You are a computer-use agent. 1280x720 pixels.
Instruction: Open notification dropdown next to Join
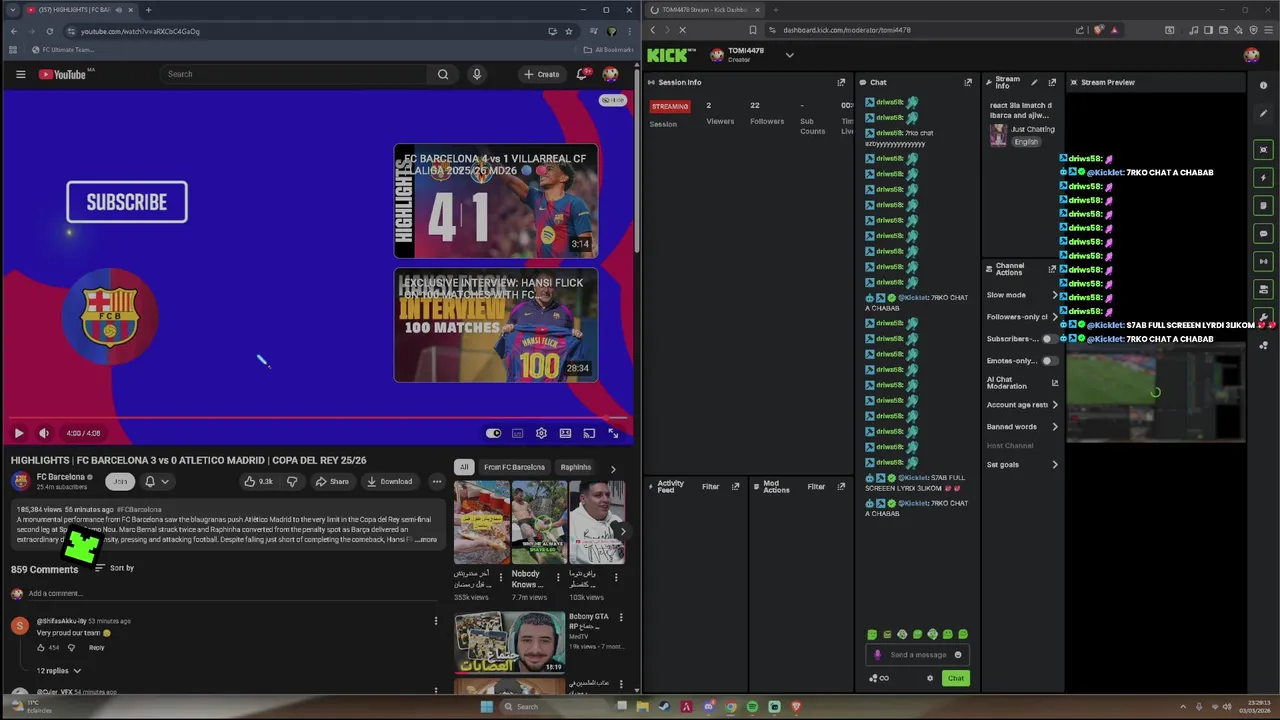(x=156, y=481)
